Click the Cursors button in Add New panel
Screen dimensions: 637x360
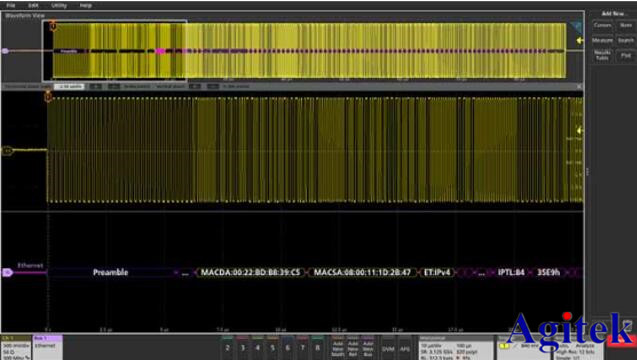(x=602, y=25)
